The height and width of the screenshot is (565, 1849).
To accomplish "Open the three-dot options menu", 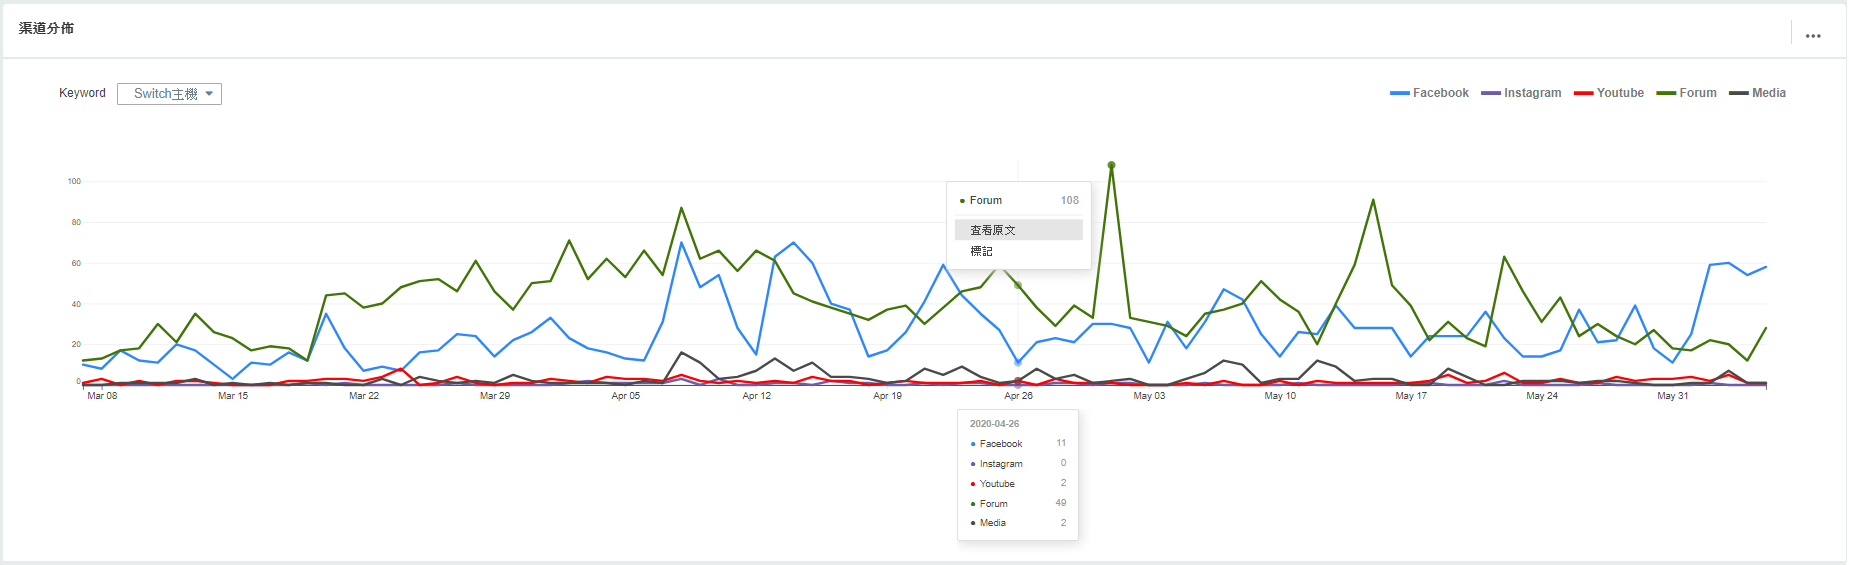I will (1813, 35).
